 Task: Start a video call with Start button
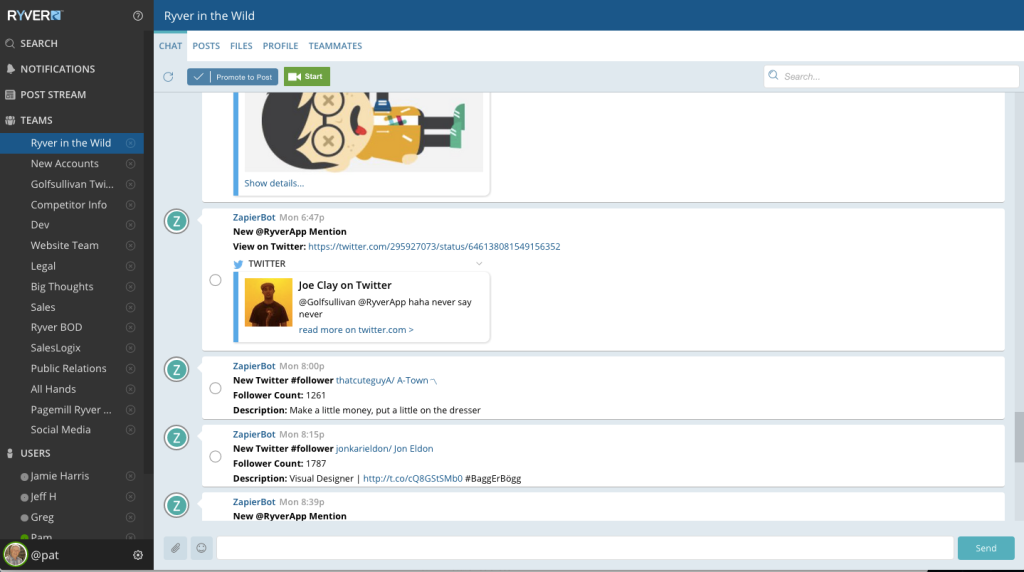coord(306,76)
